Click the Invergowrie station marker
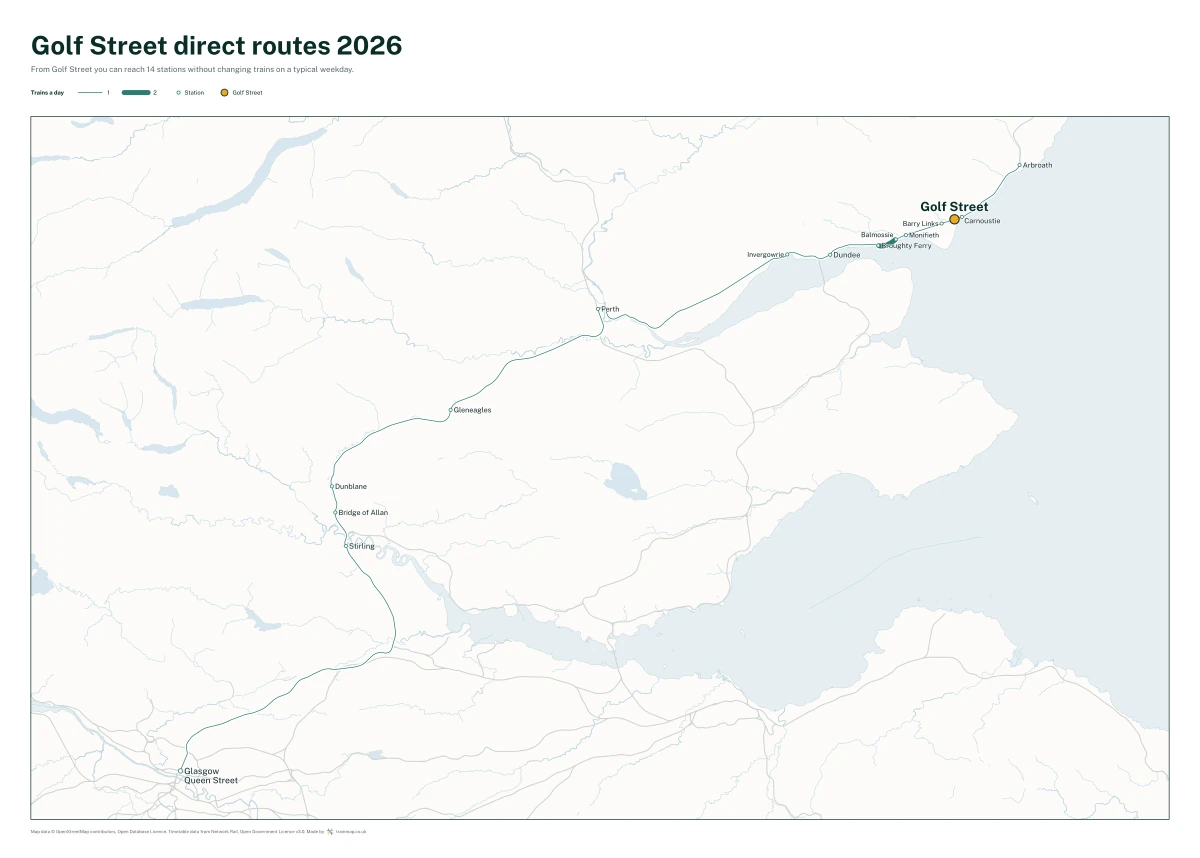 pyautogui.click(x=787, y=254)
